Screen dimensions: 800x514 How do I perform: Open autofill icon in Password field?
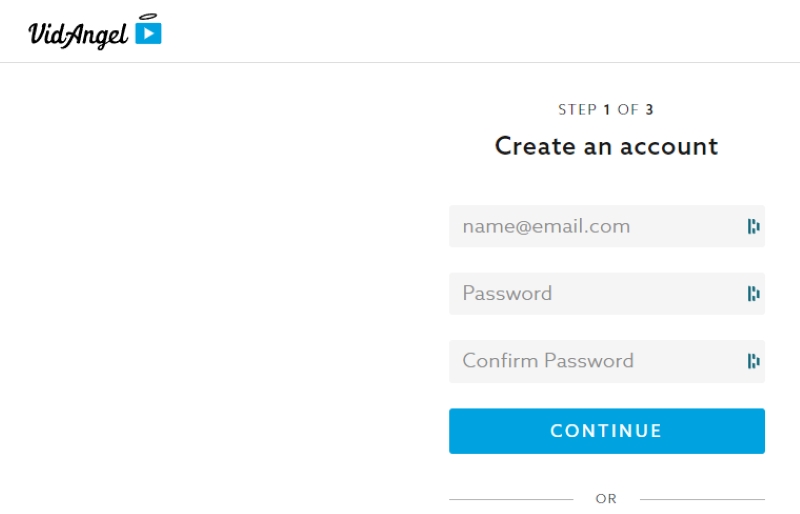754,293
